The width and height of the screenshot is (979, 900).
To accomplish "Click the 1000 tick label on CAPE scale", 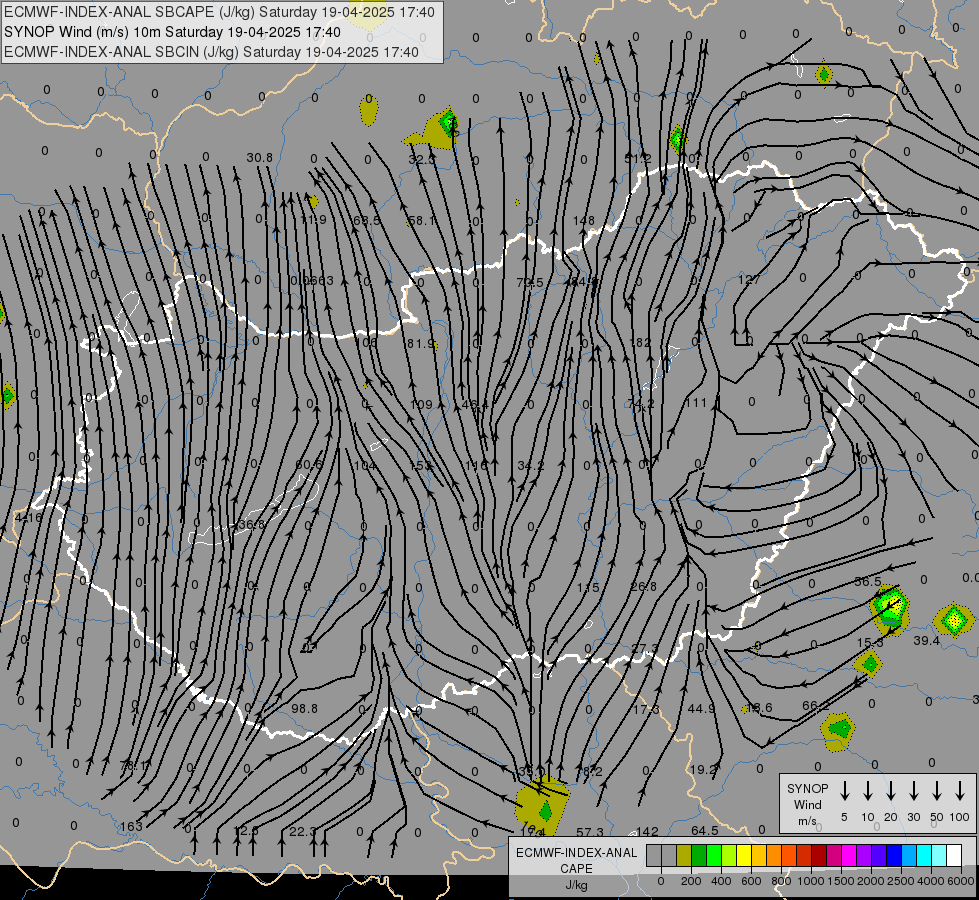I will [810, 881].
